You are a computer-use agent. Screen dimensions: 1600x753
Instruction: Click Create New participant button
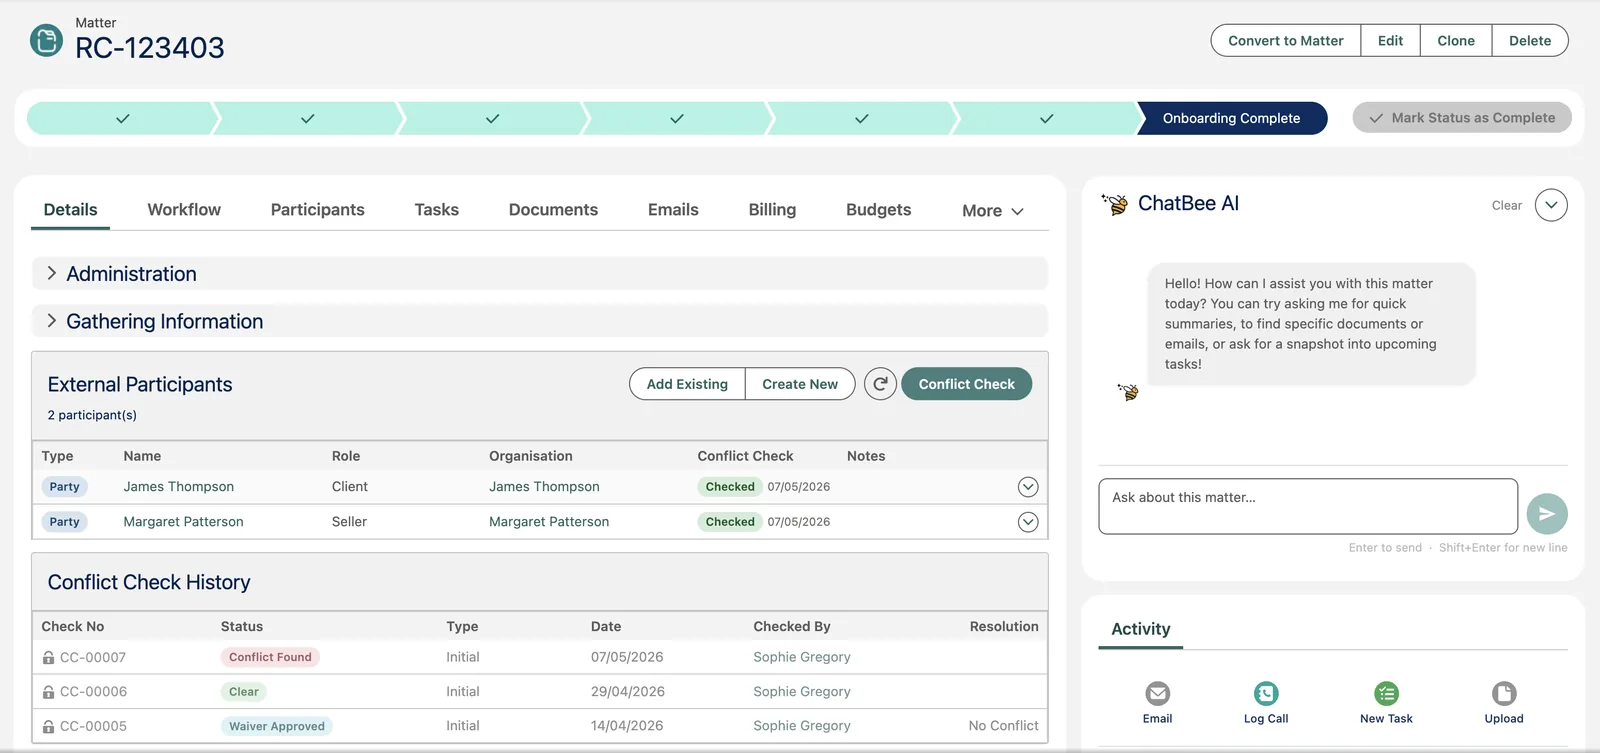coord(800,384)
